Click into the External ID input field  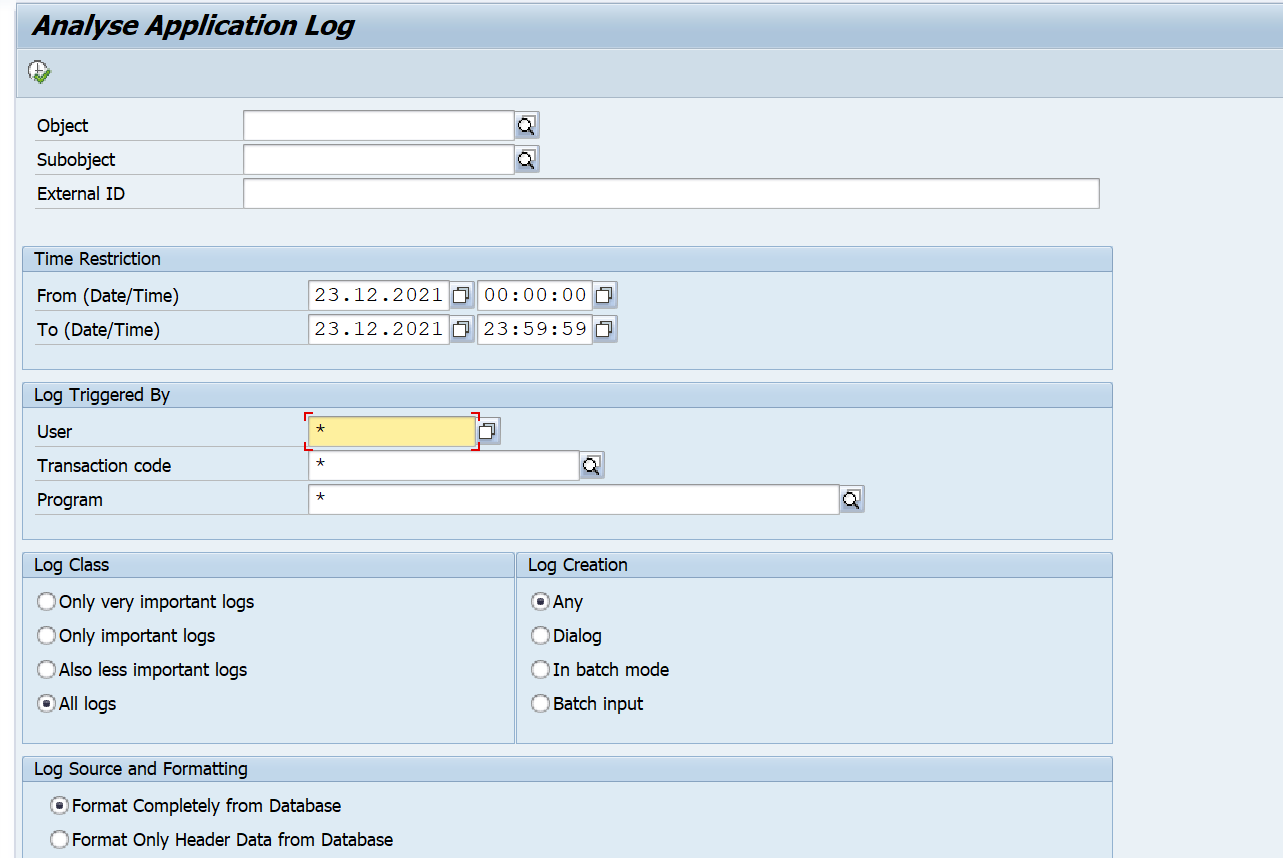click(670, 193)
